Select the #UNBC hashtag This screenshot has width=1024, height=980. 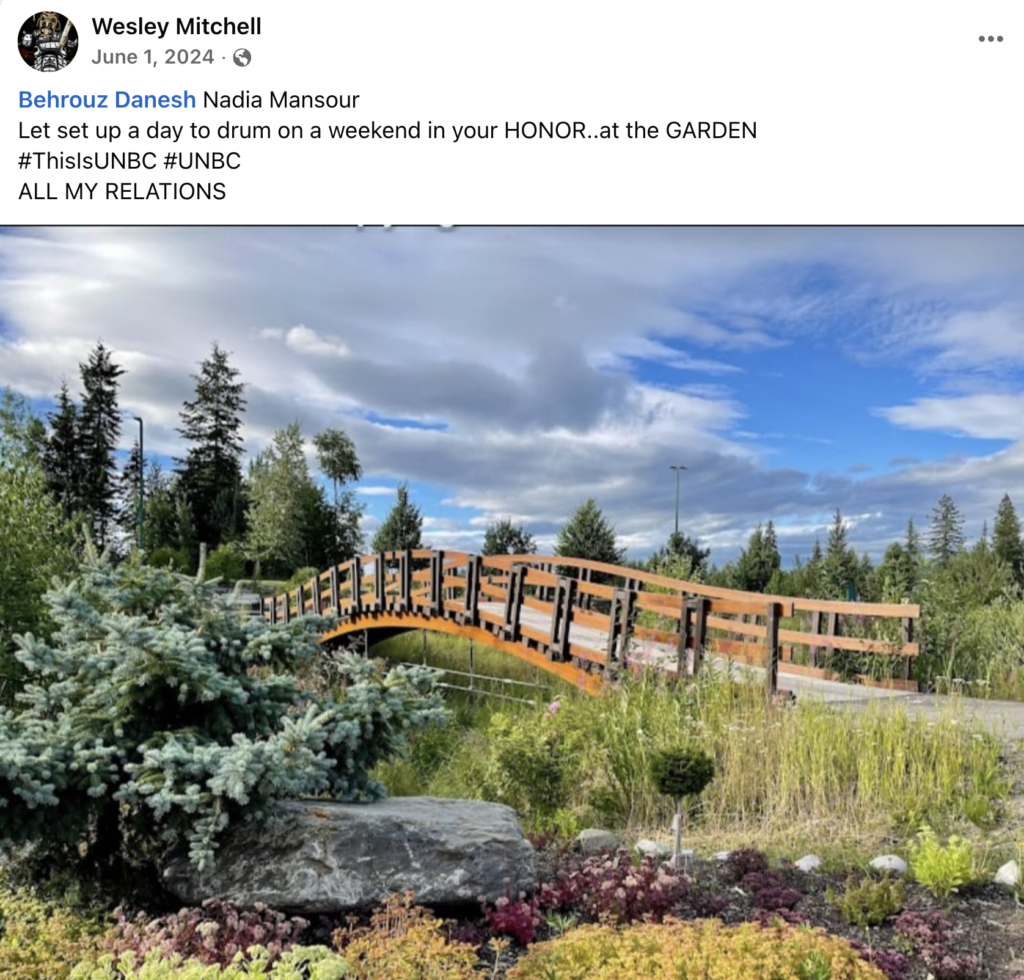tap(202, 161)
